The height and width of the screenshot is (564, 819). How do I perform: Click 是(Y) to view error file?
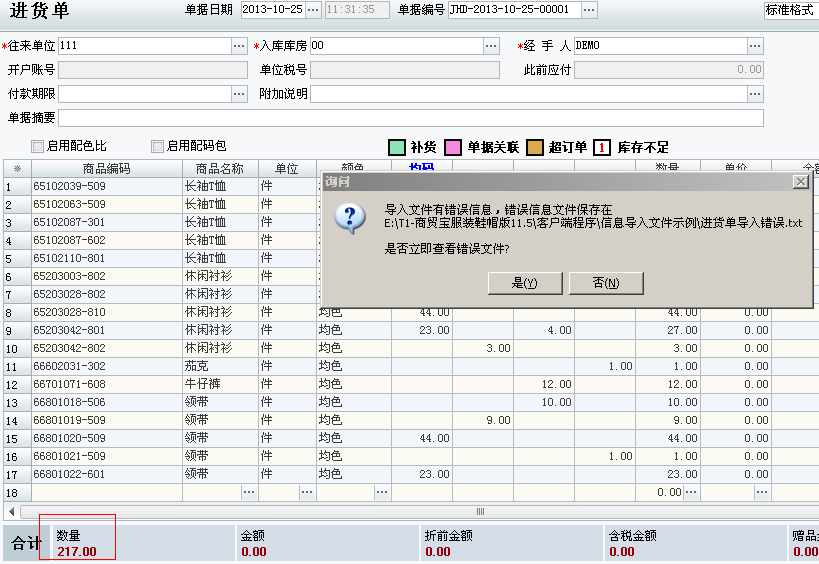click(525, 283)
